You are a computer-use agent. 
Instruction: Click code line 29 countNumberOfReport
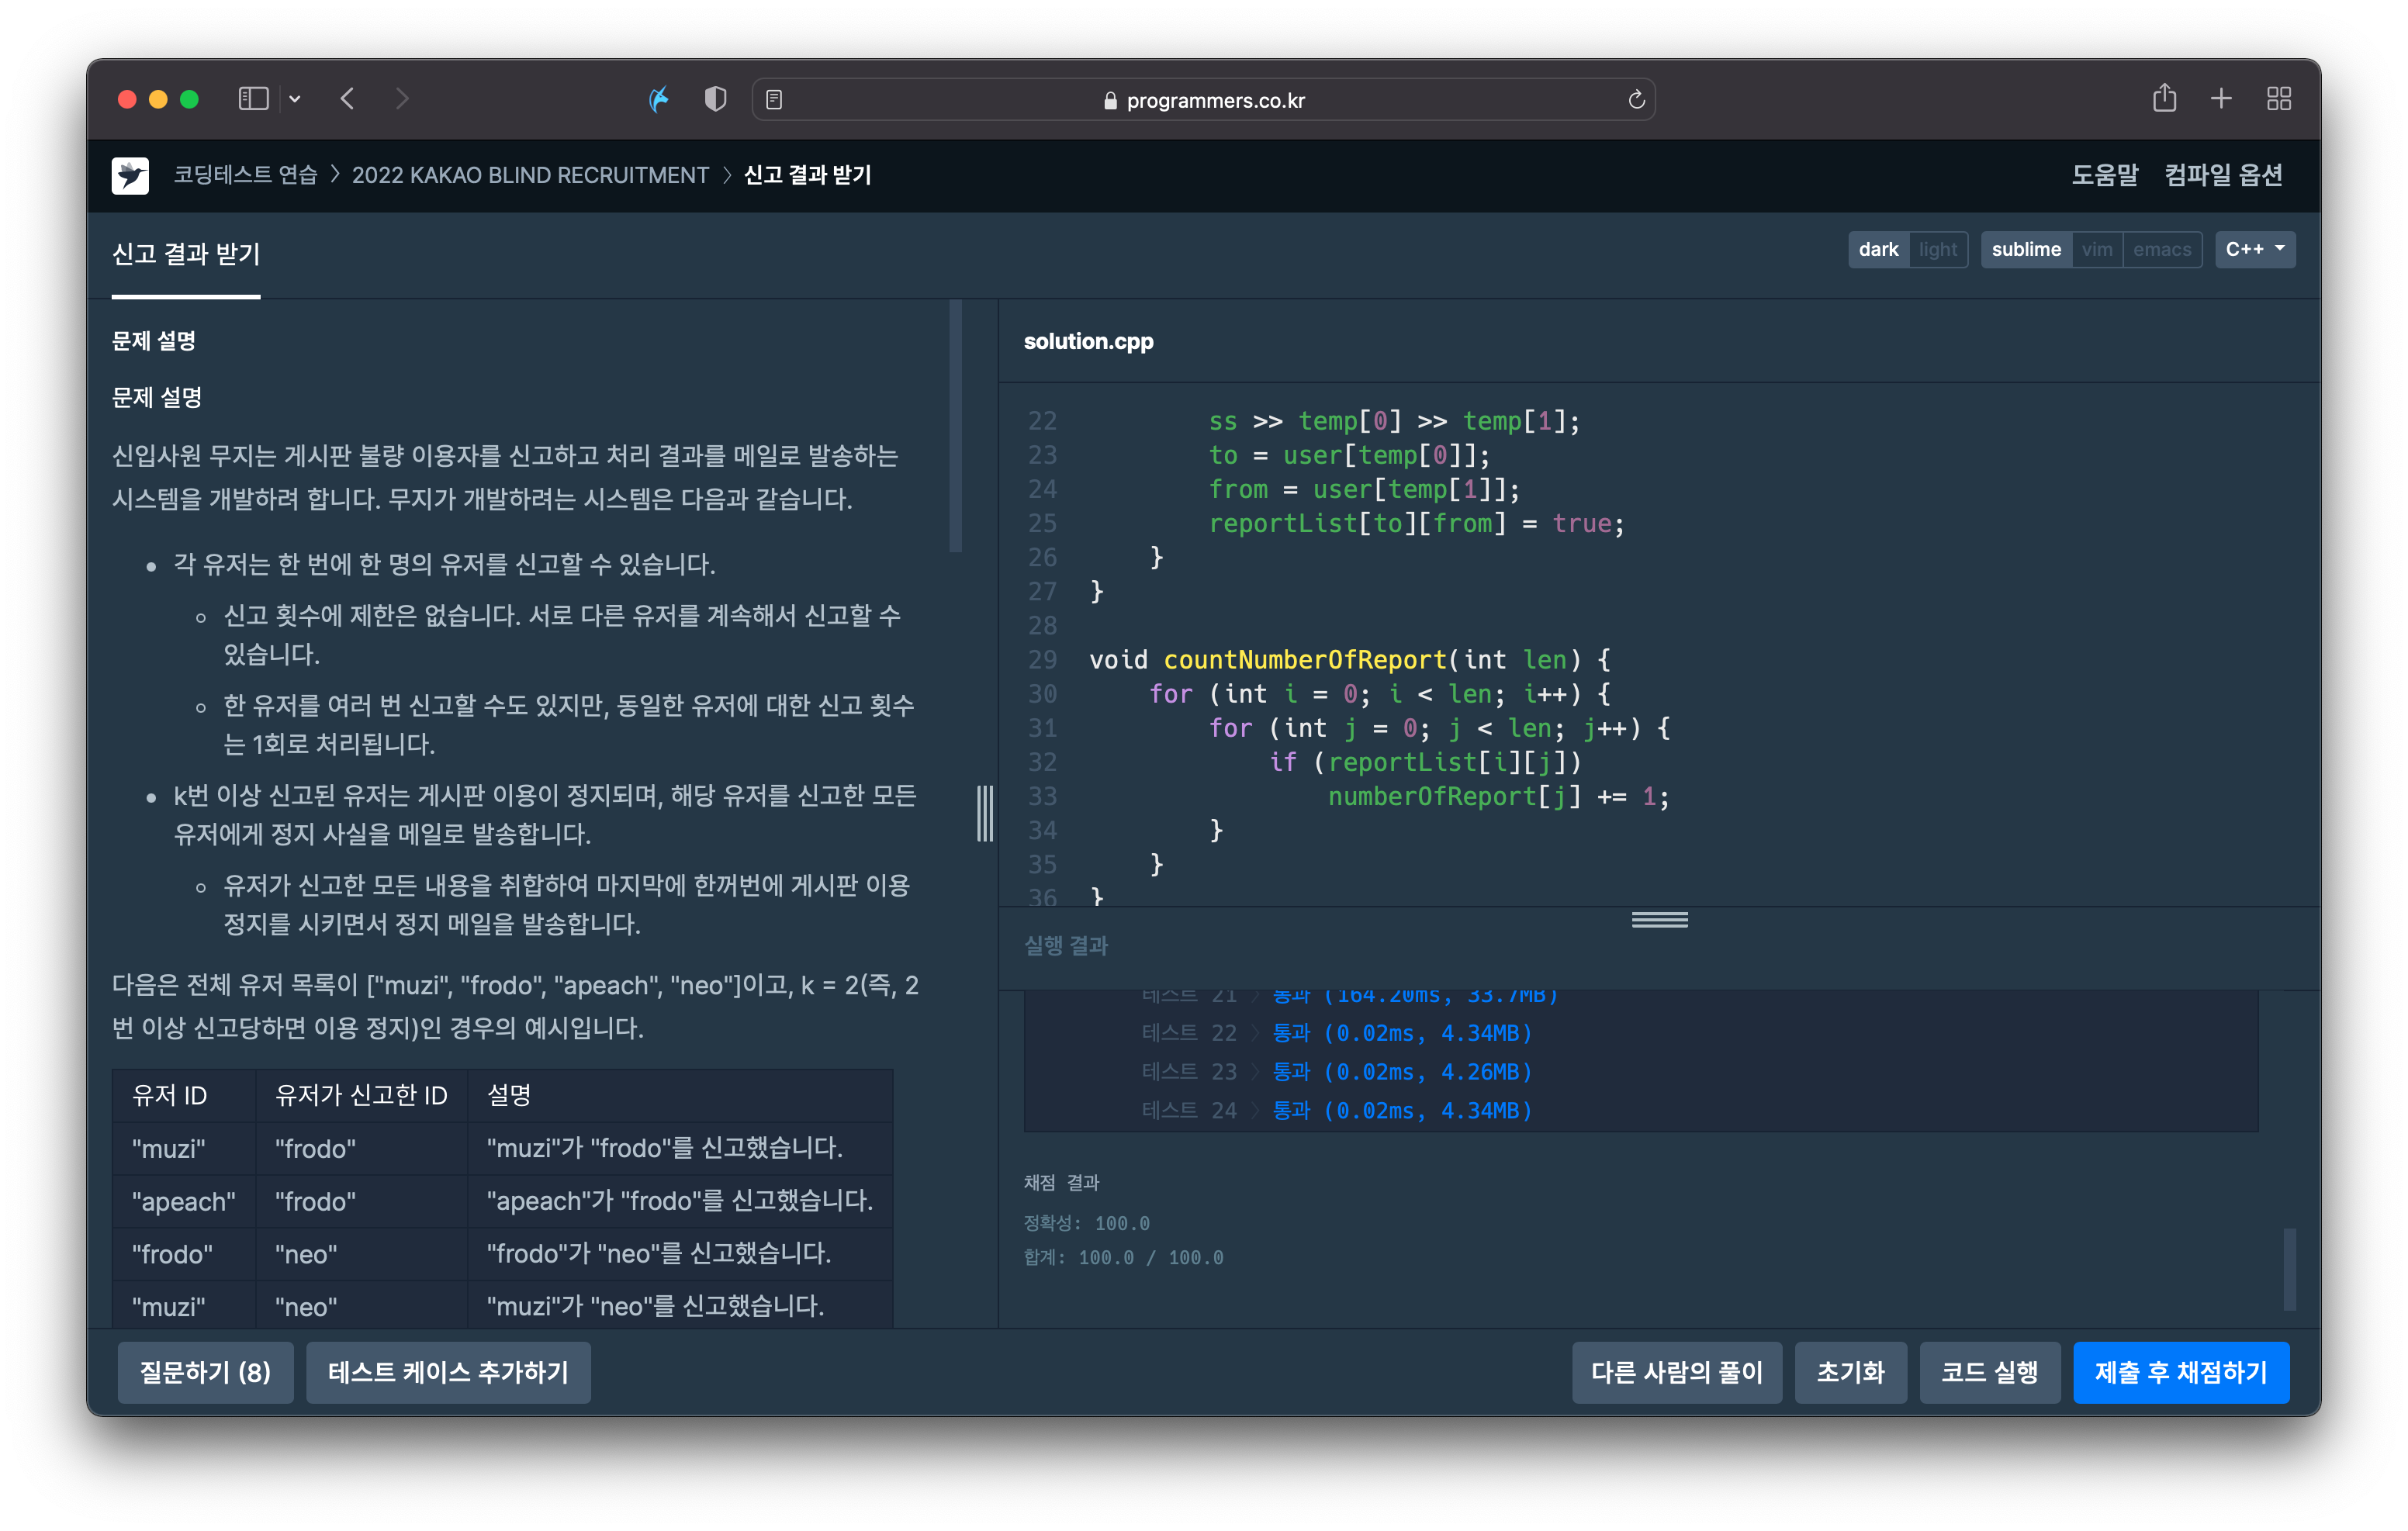(1350, 660)
